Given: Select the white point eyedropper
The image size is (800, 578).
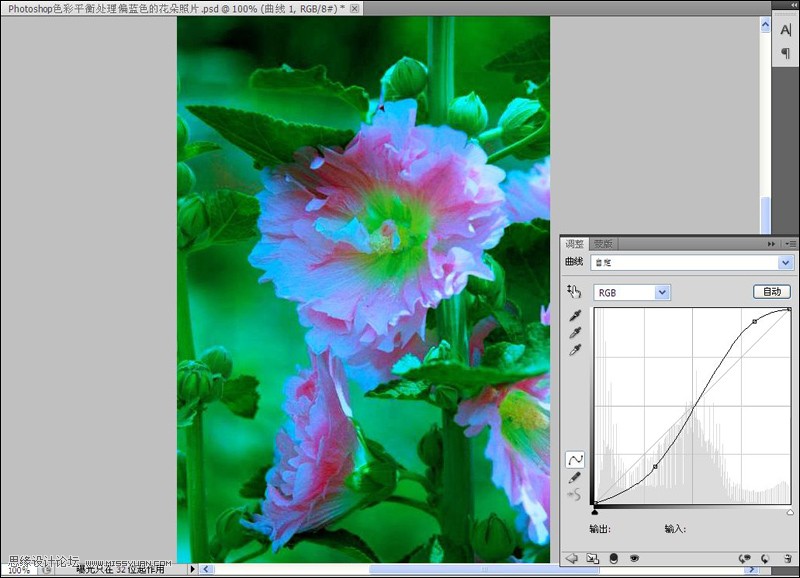Looking at the screenshot, I should click(574, 352).
